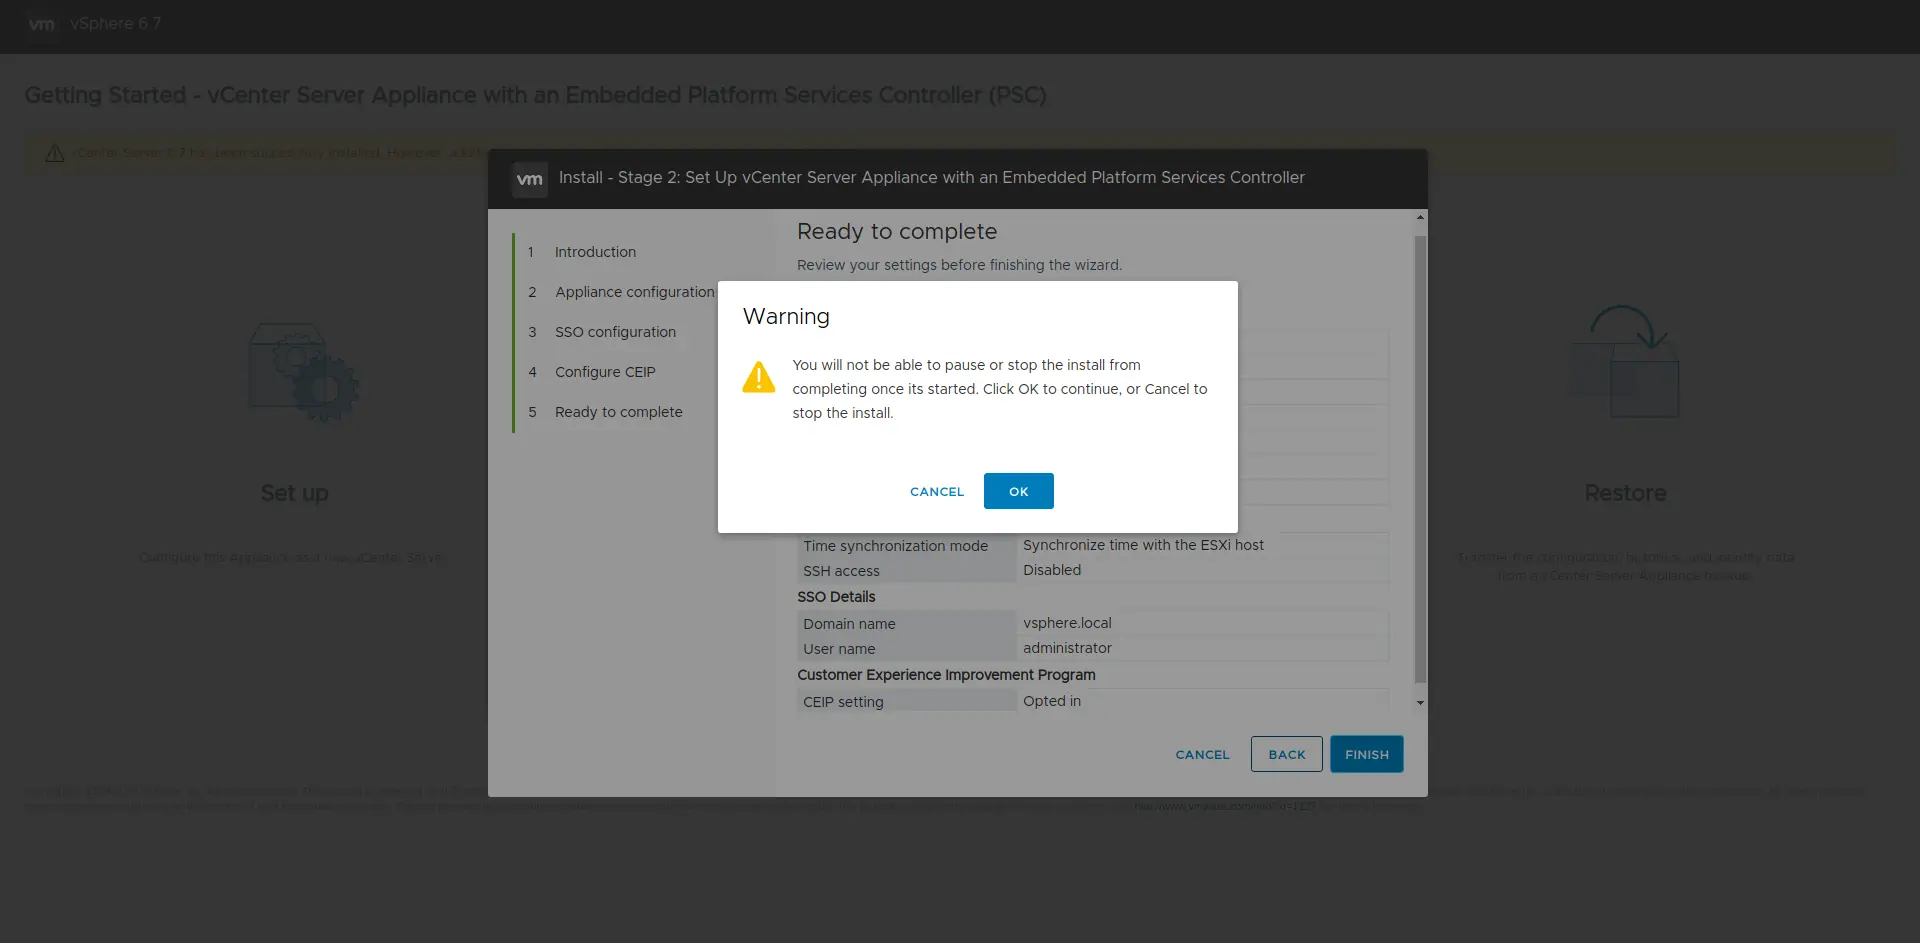This screenshot has width=1920, height=943.
Task: Click the Restore label in the background page
Action: 1625,493
